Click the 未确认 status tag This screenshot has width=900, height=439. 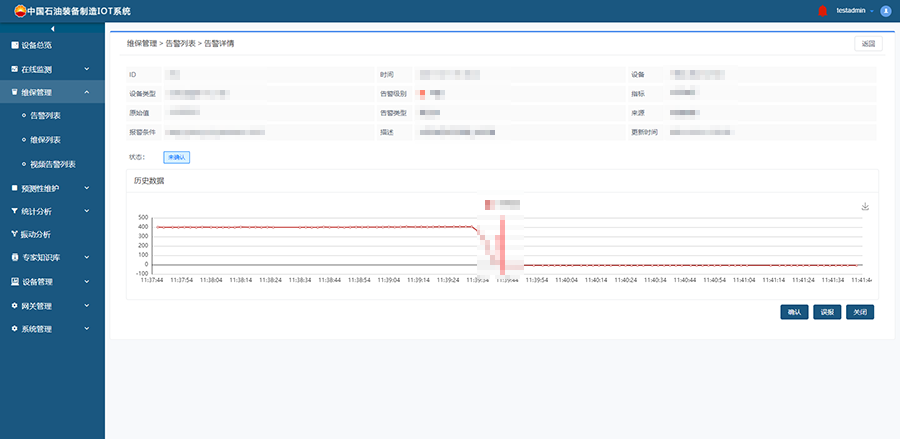[x=176, y=157]
